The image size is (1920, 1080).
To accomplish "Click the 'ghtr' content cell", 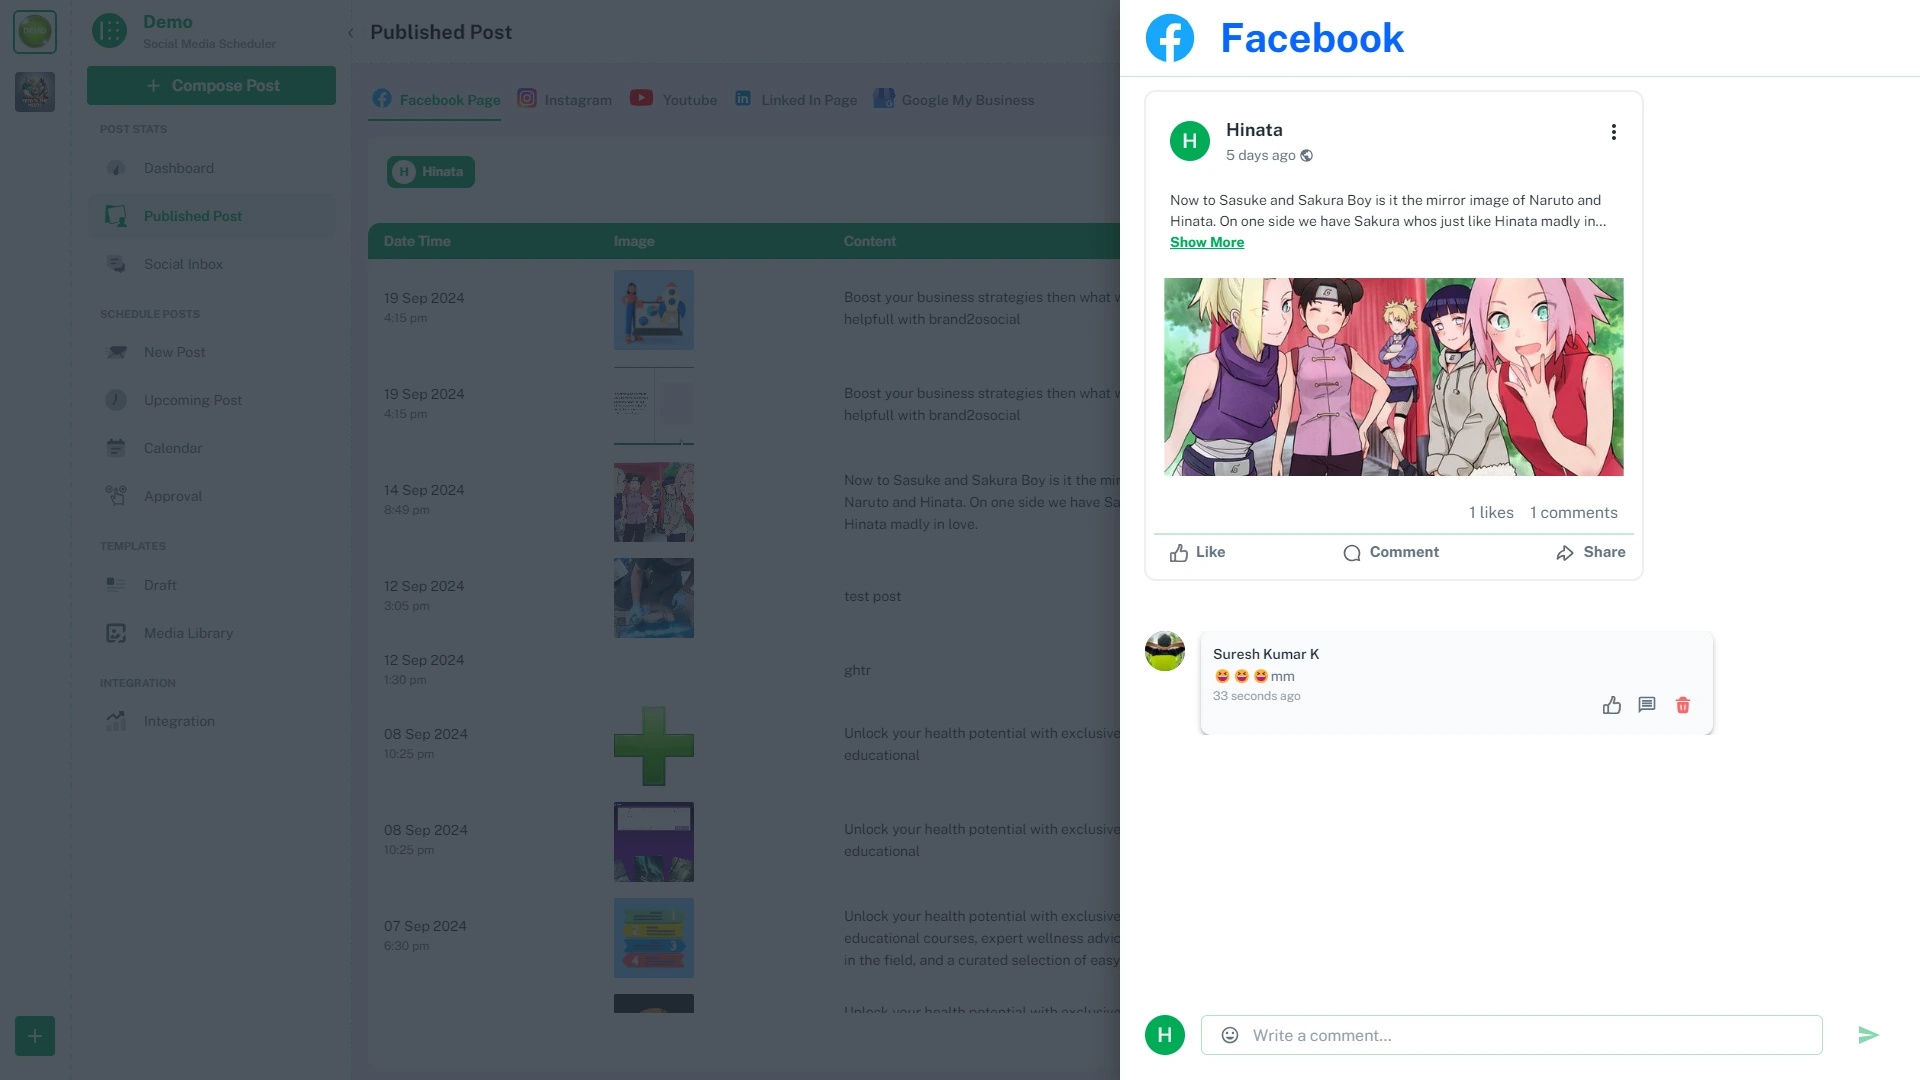I will 857,671.
